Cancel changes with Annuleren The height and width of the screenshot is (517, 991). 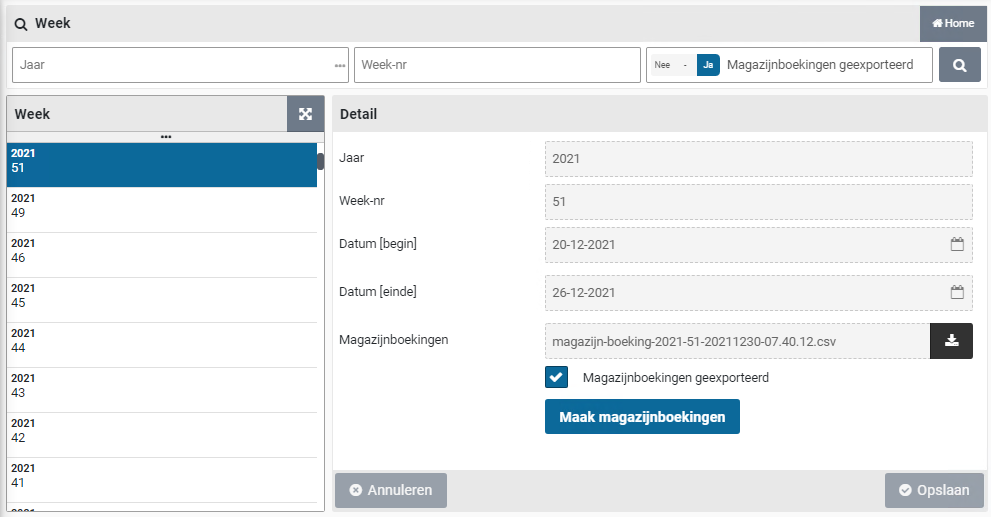[391, 490]
